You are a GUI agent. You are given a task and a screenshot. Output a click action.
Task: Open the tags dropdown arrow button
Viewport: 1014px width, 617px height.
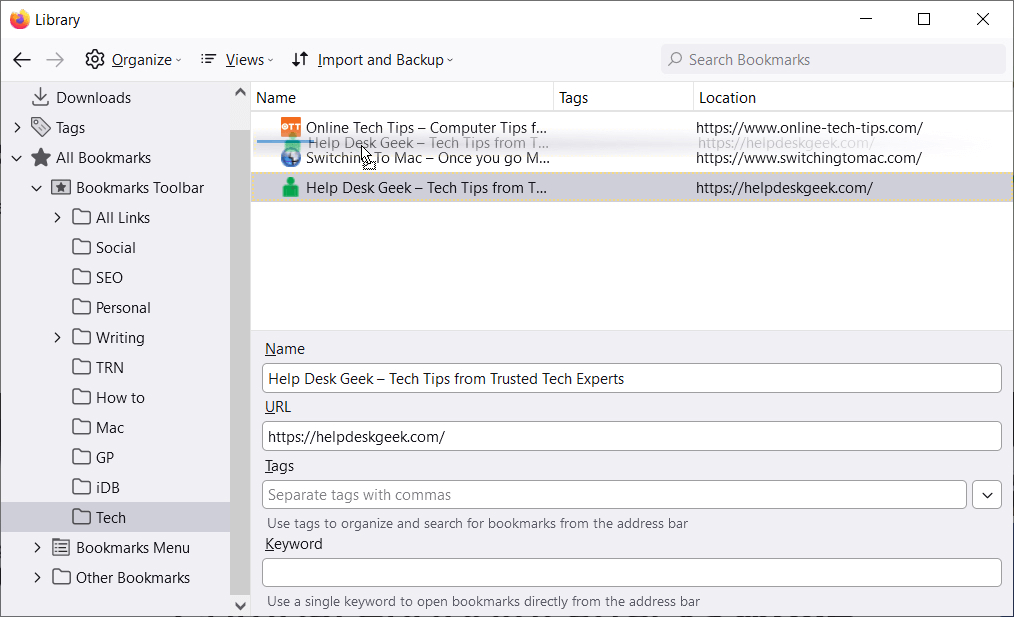986,495
